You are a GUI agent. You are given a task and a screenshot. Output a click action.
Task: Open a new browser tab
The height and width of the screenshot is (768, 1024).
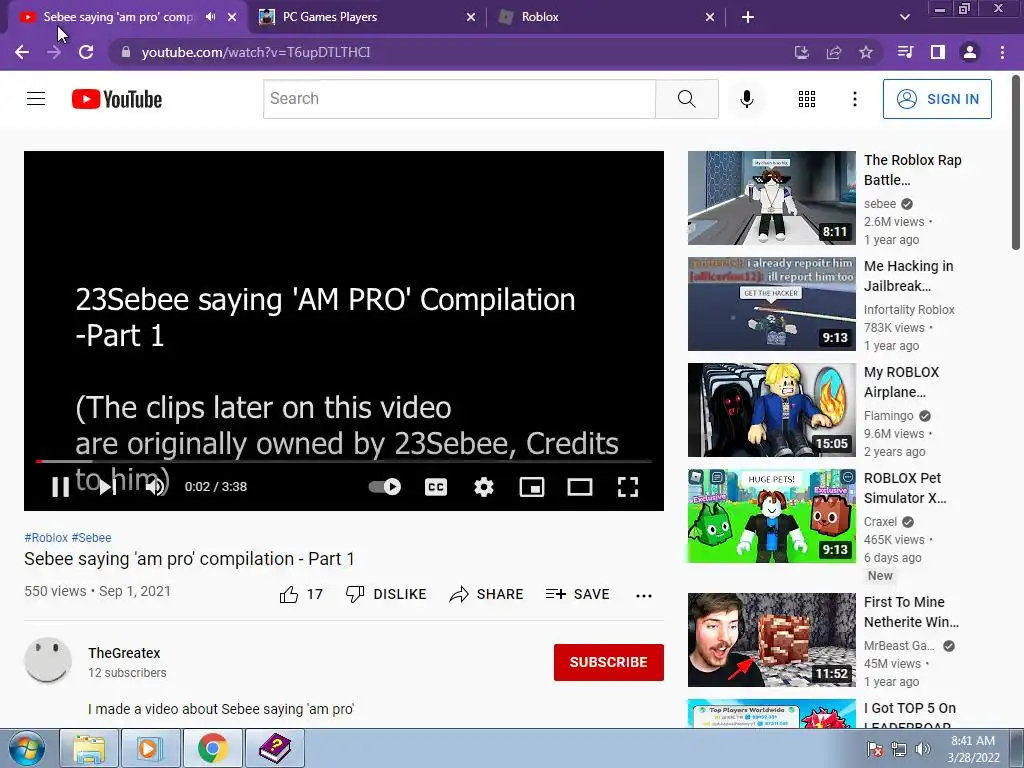click(748, 17)
